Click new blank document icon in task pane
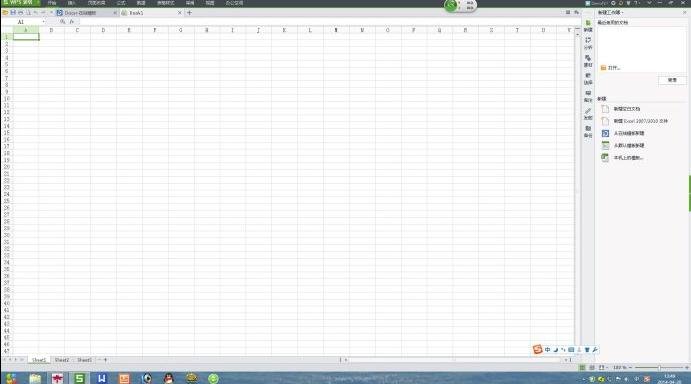Image resolution: width=691 pixels, height=384 pixels. click(x=606, y=108)
